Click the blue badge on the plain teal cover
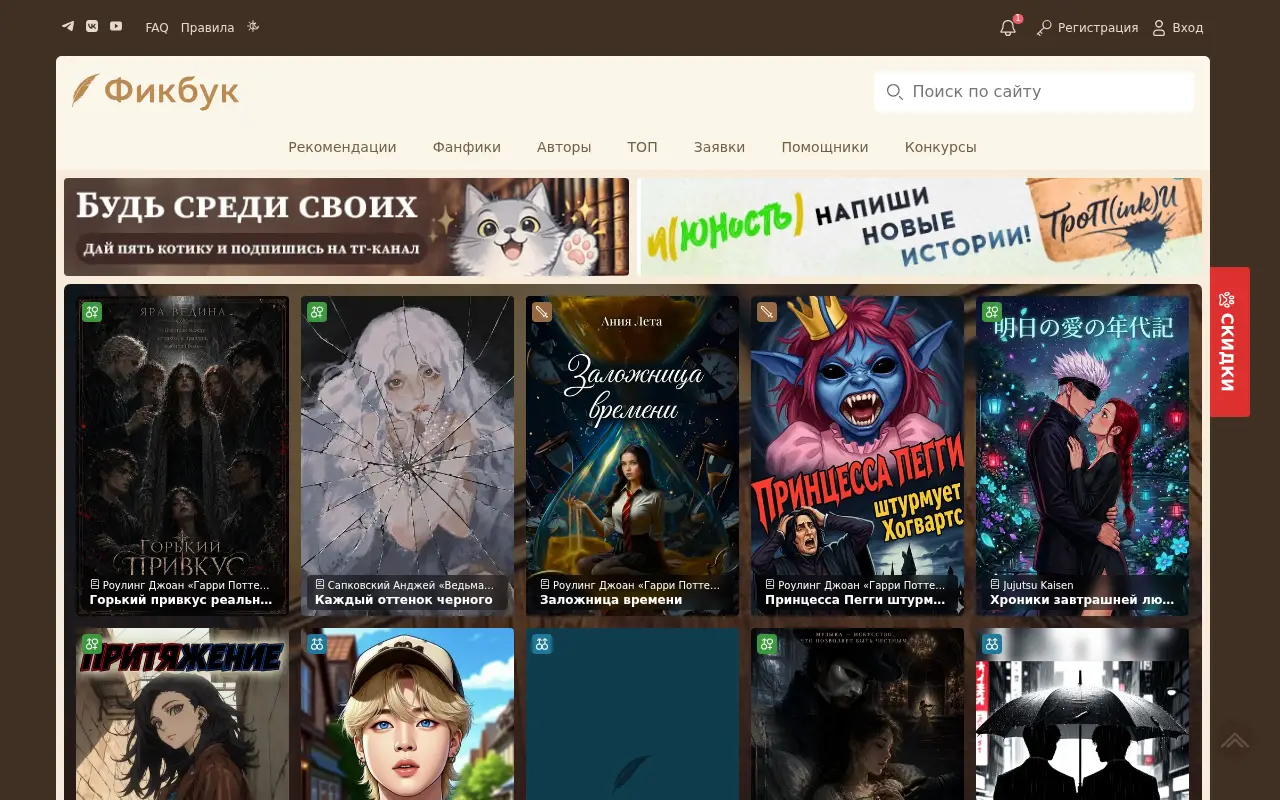 [x=542, y=644]
